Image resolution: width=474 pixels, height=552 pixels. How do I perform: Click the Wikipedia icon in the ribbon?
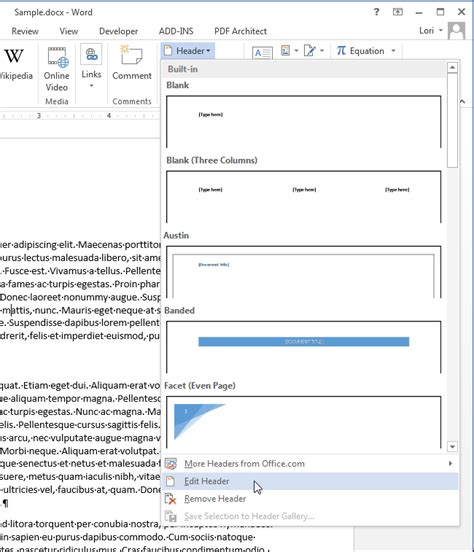click(14, 56)
